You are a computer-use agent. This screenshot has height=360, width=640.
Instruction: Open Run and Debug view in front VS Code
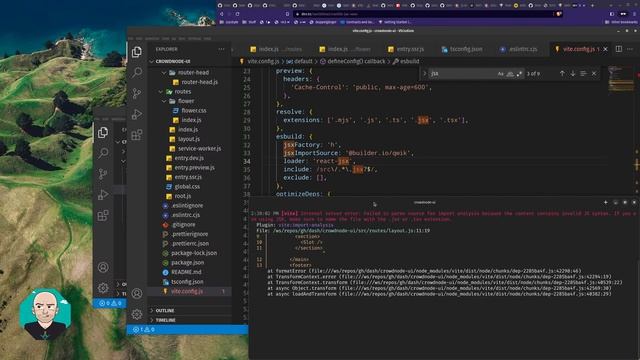click(x=137, y=114)
